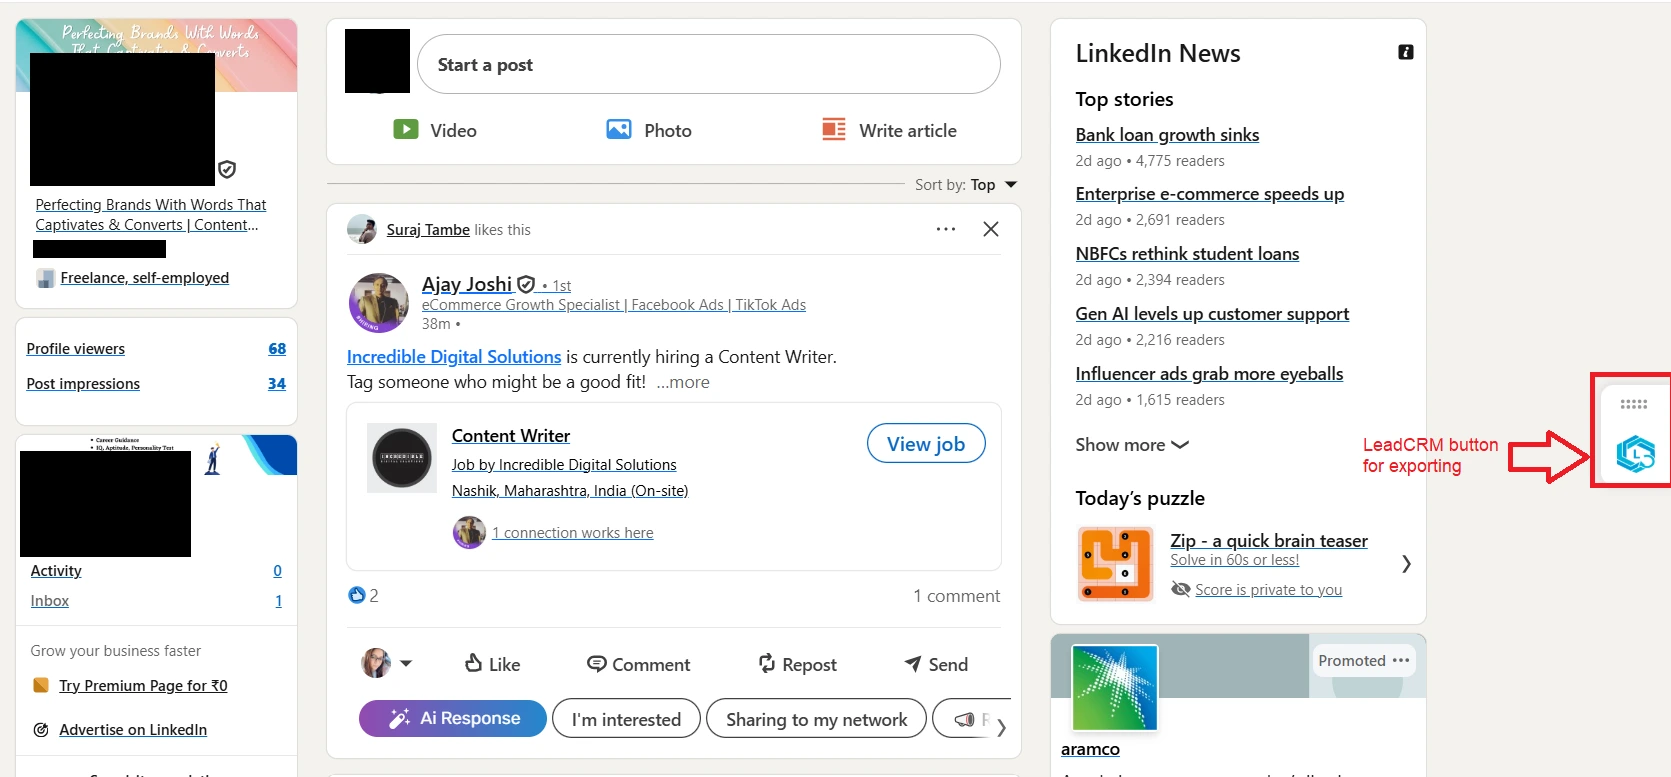Viewport: 1671px width, 777px height.
Task: Open the Zip puzzle chevron arrow
Action: pos(1406,564)
